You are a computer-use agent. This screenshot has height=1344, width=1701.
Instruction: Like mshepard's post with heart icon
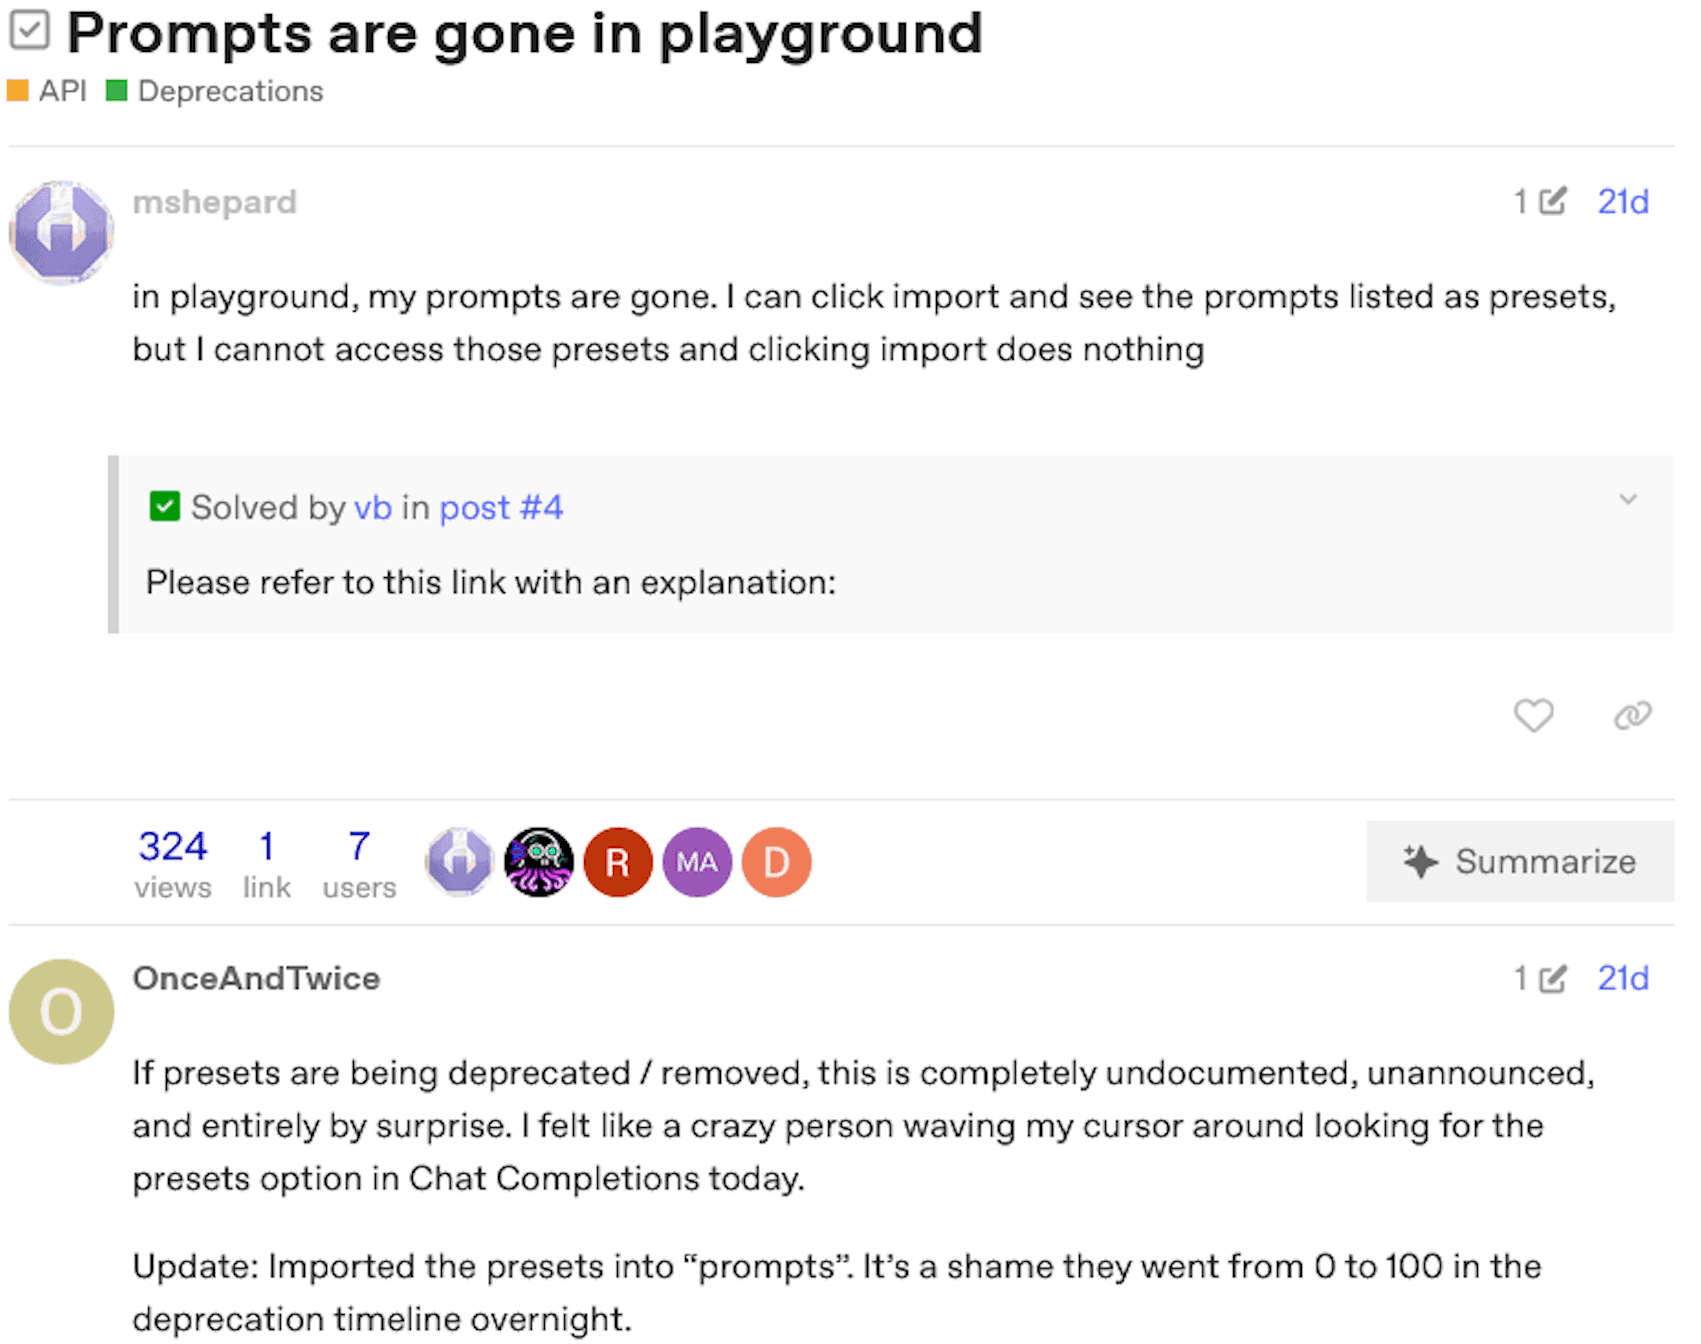tap(1533, 715)
